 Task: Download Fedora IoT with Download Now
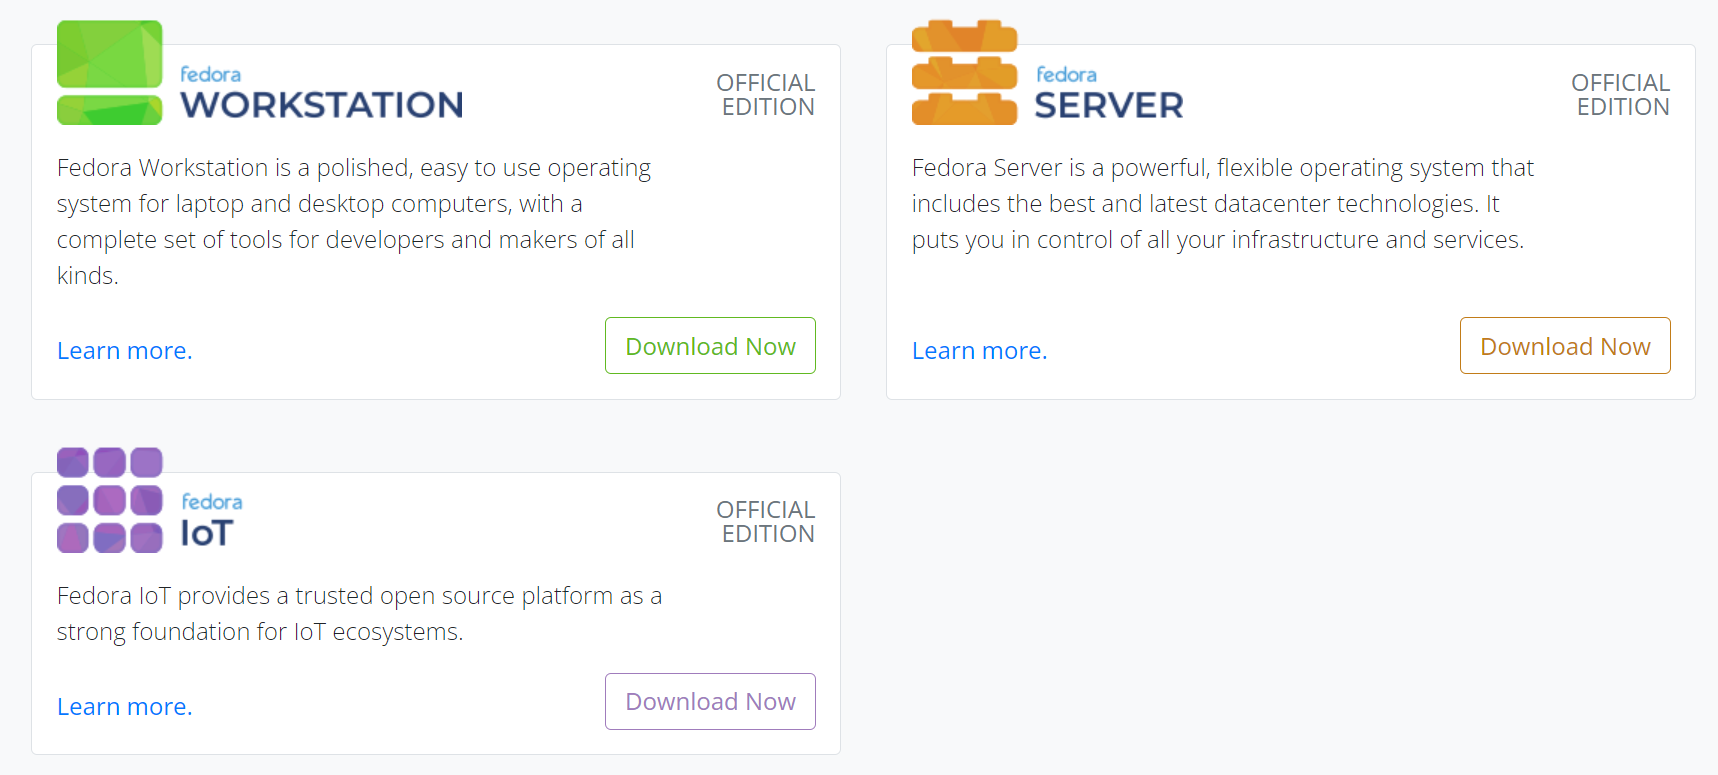[x=710, y=702]
